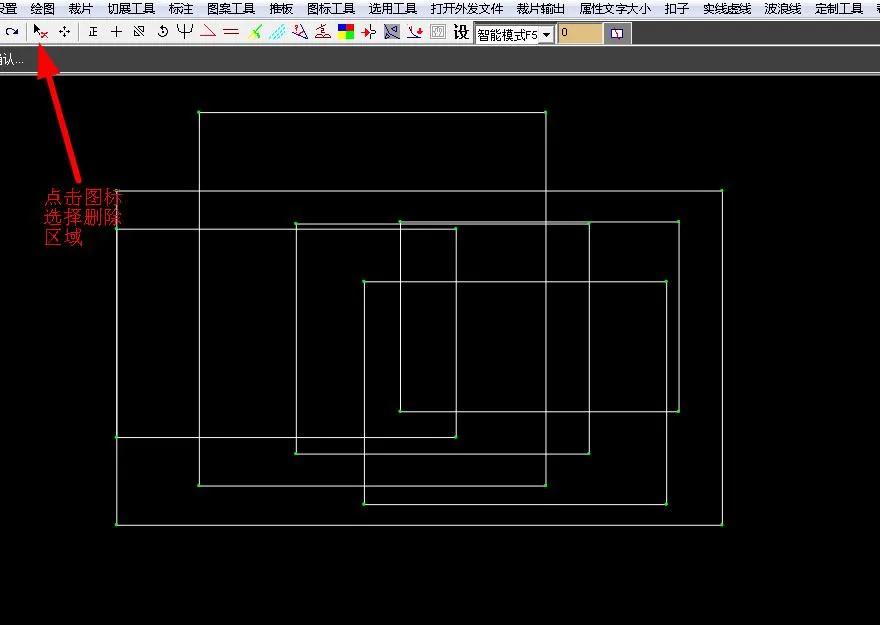Open the 扣子 menu
880x625 pixels.
coord(677,8)
